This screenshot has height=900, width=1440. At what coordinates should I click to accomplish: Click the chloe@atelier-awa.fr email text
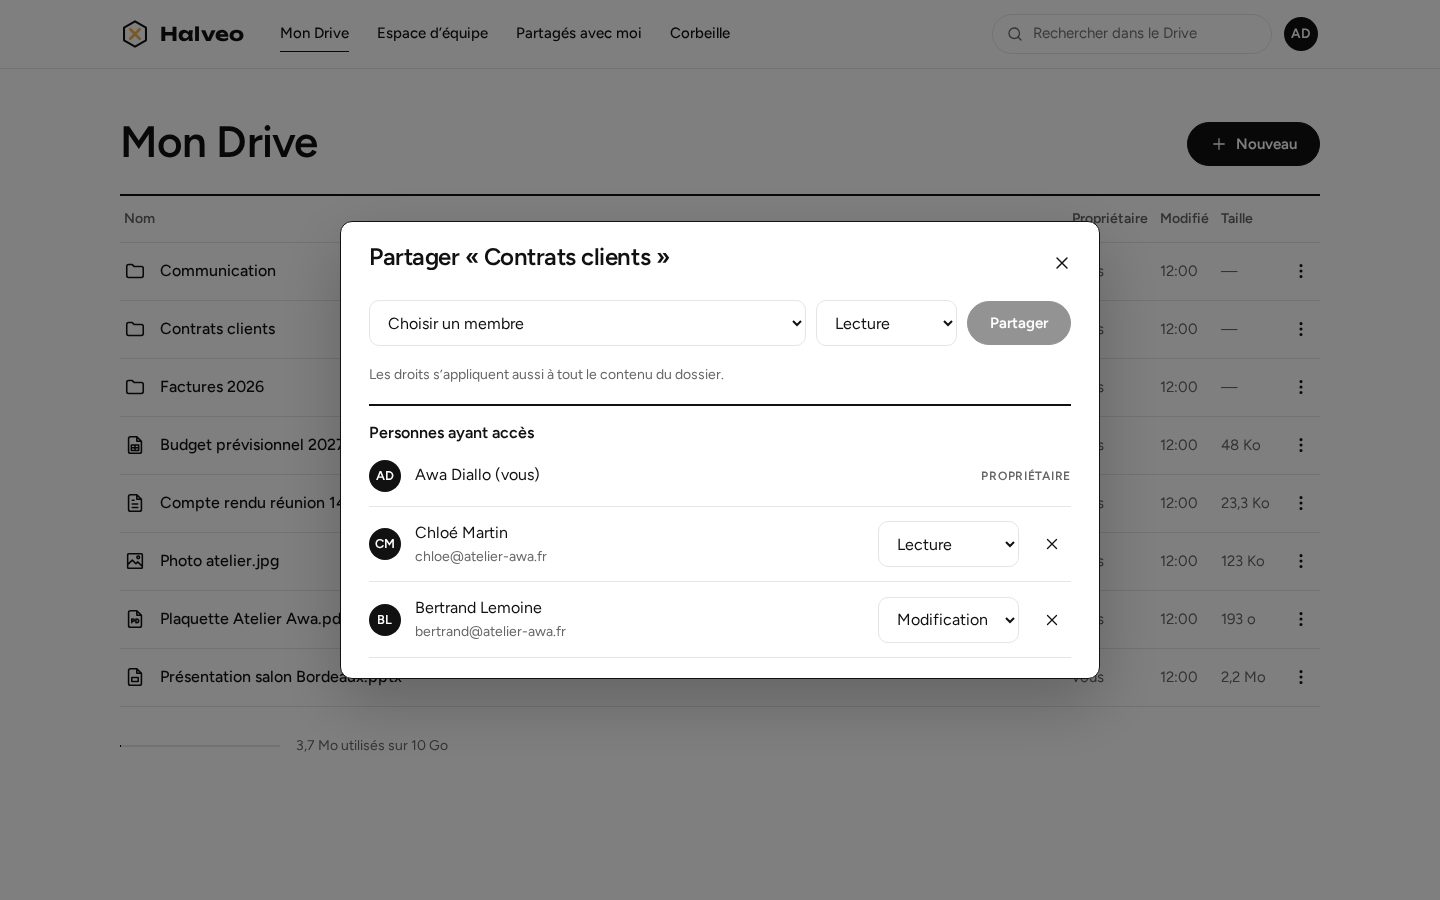(x=481, y=557)
